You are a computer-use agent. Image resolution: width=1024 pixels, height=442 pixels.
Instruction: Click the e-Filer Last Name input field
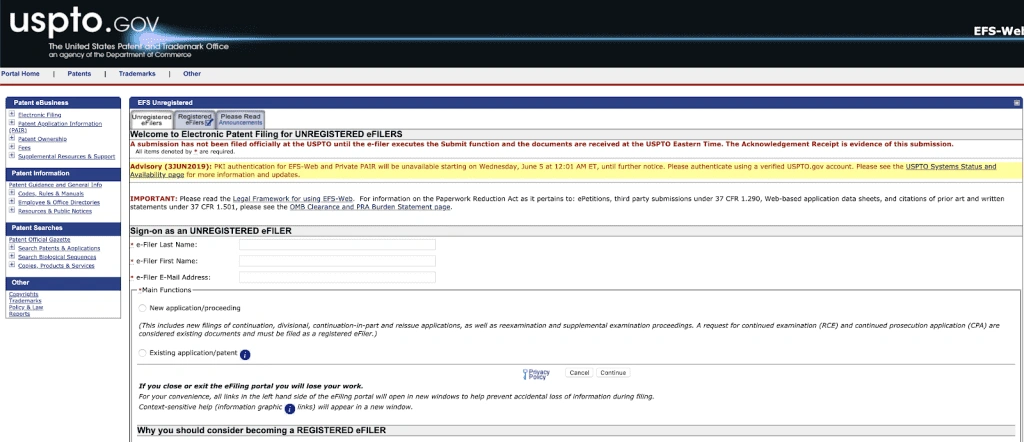[x=337, y=244]
